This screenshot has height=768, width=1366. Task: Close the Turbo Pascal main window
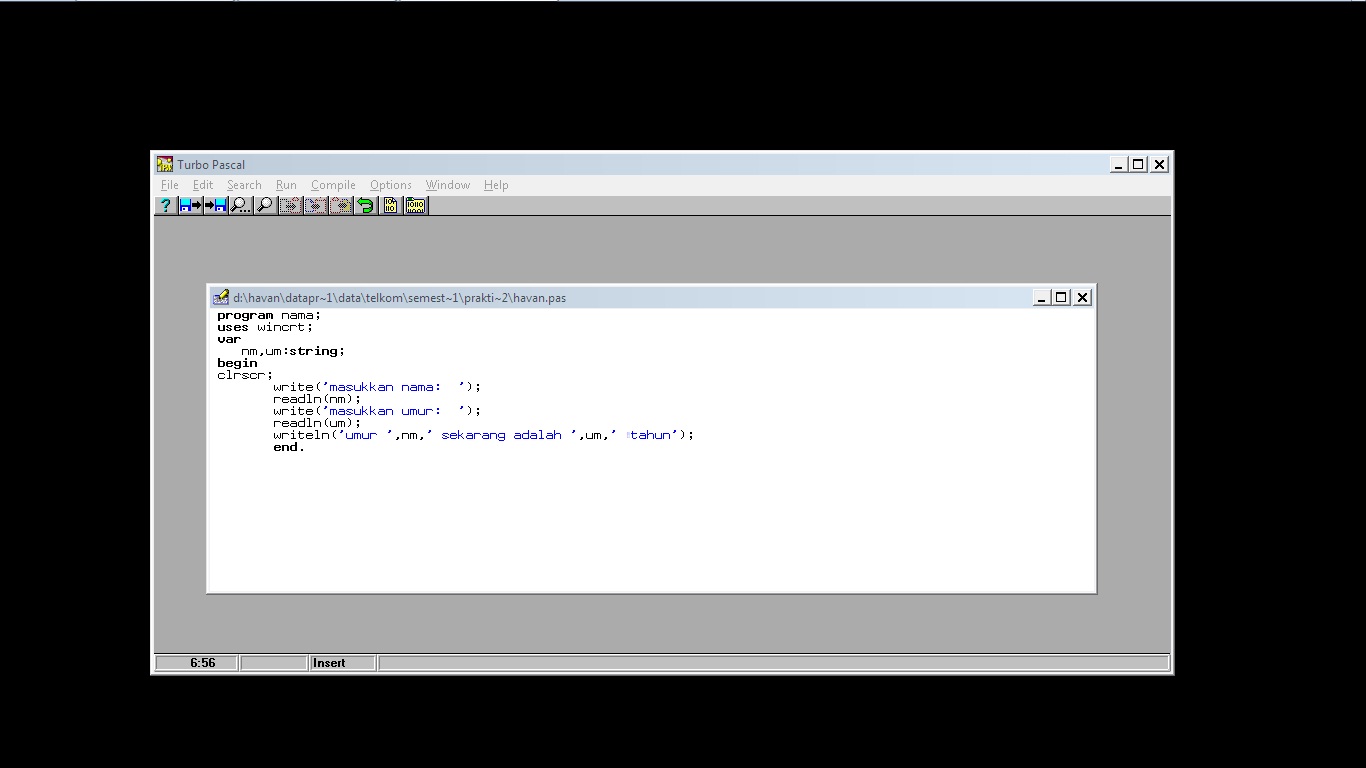pos(1160,164)
